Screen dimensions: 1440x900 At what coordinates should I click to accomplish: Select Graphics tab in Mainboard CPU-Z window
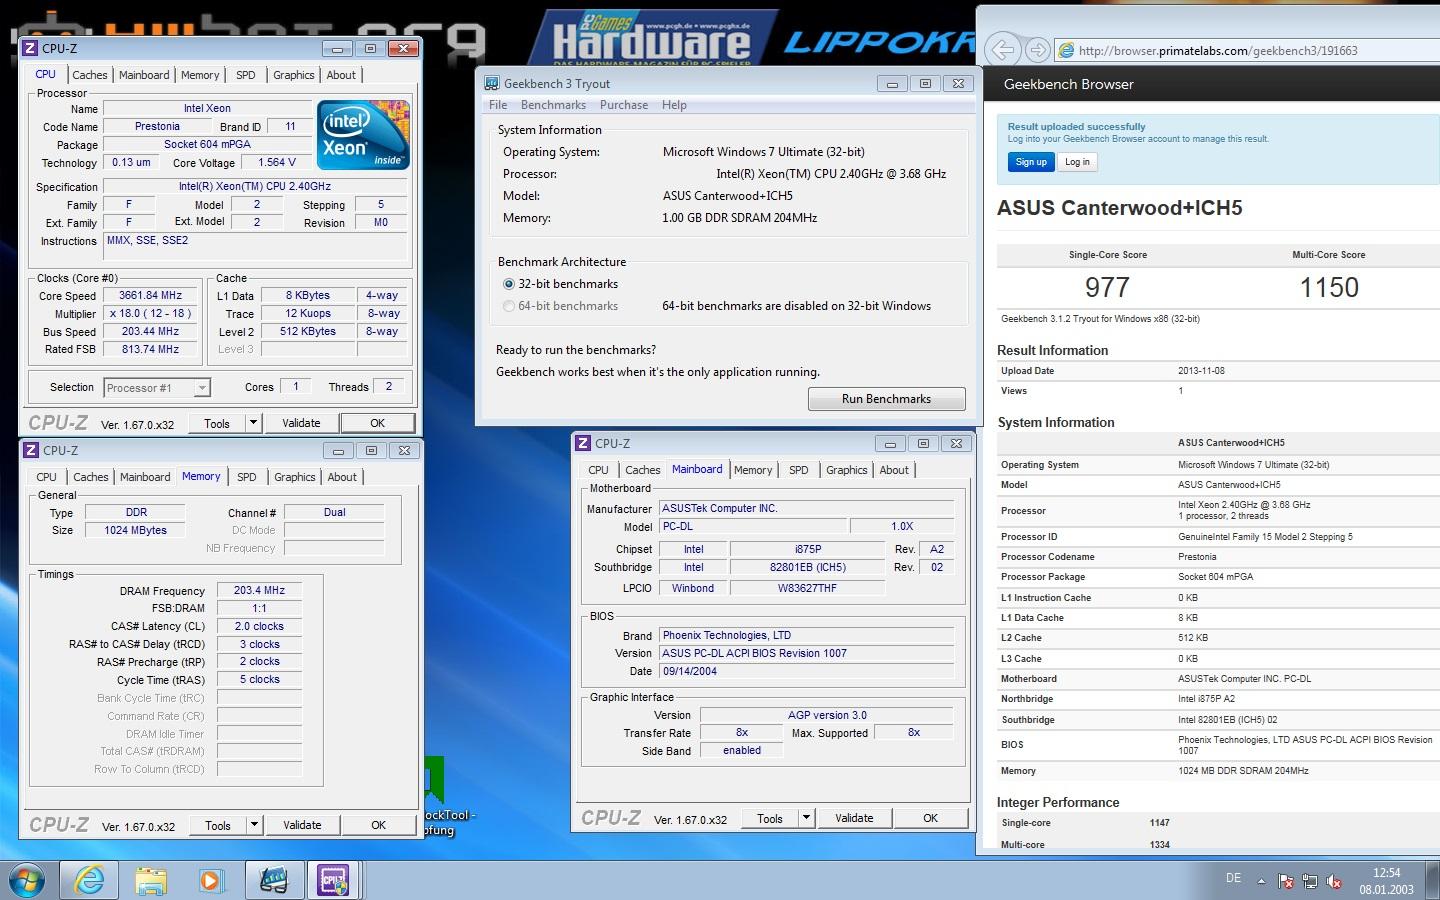846,470
